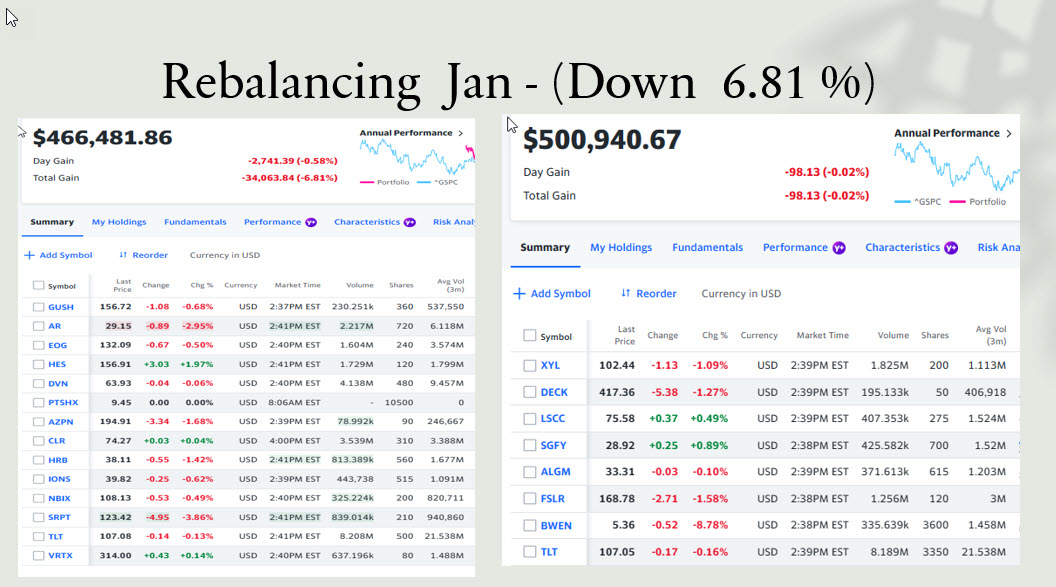Sort right table by Shares header
The width and height of the screenshot is (1056, 587).
coord(935,335)
